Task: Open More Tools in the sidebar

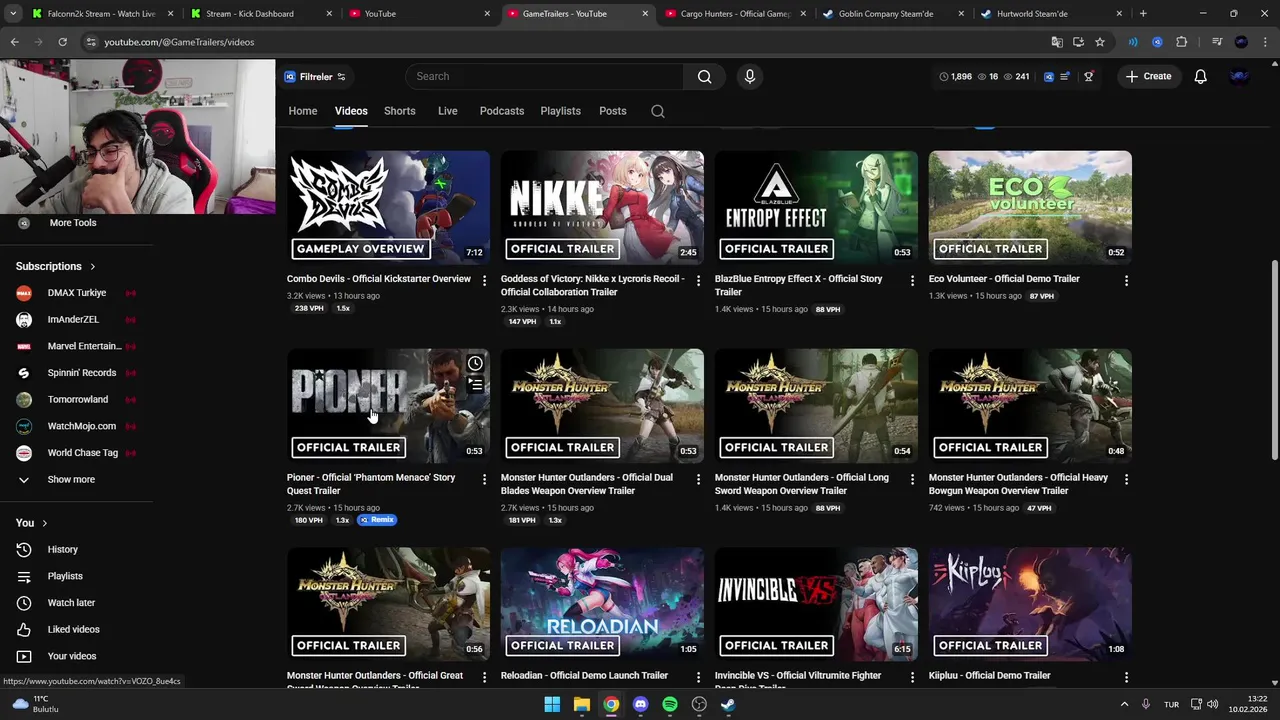Action: click(73, 223)
